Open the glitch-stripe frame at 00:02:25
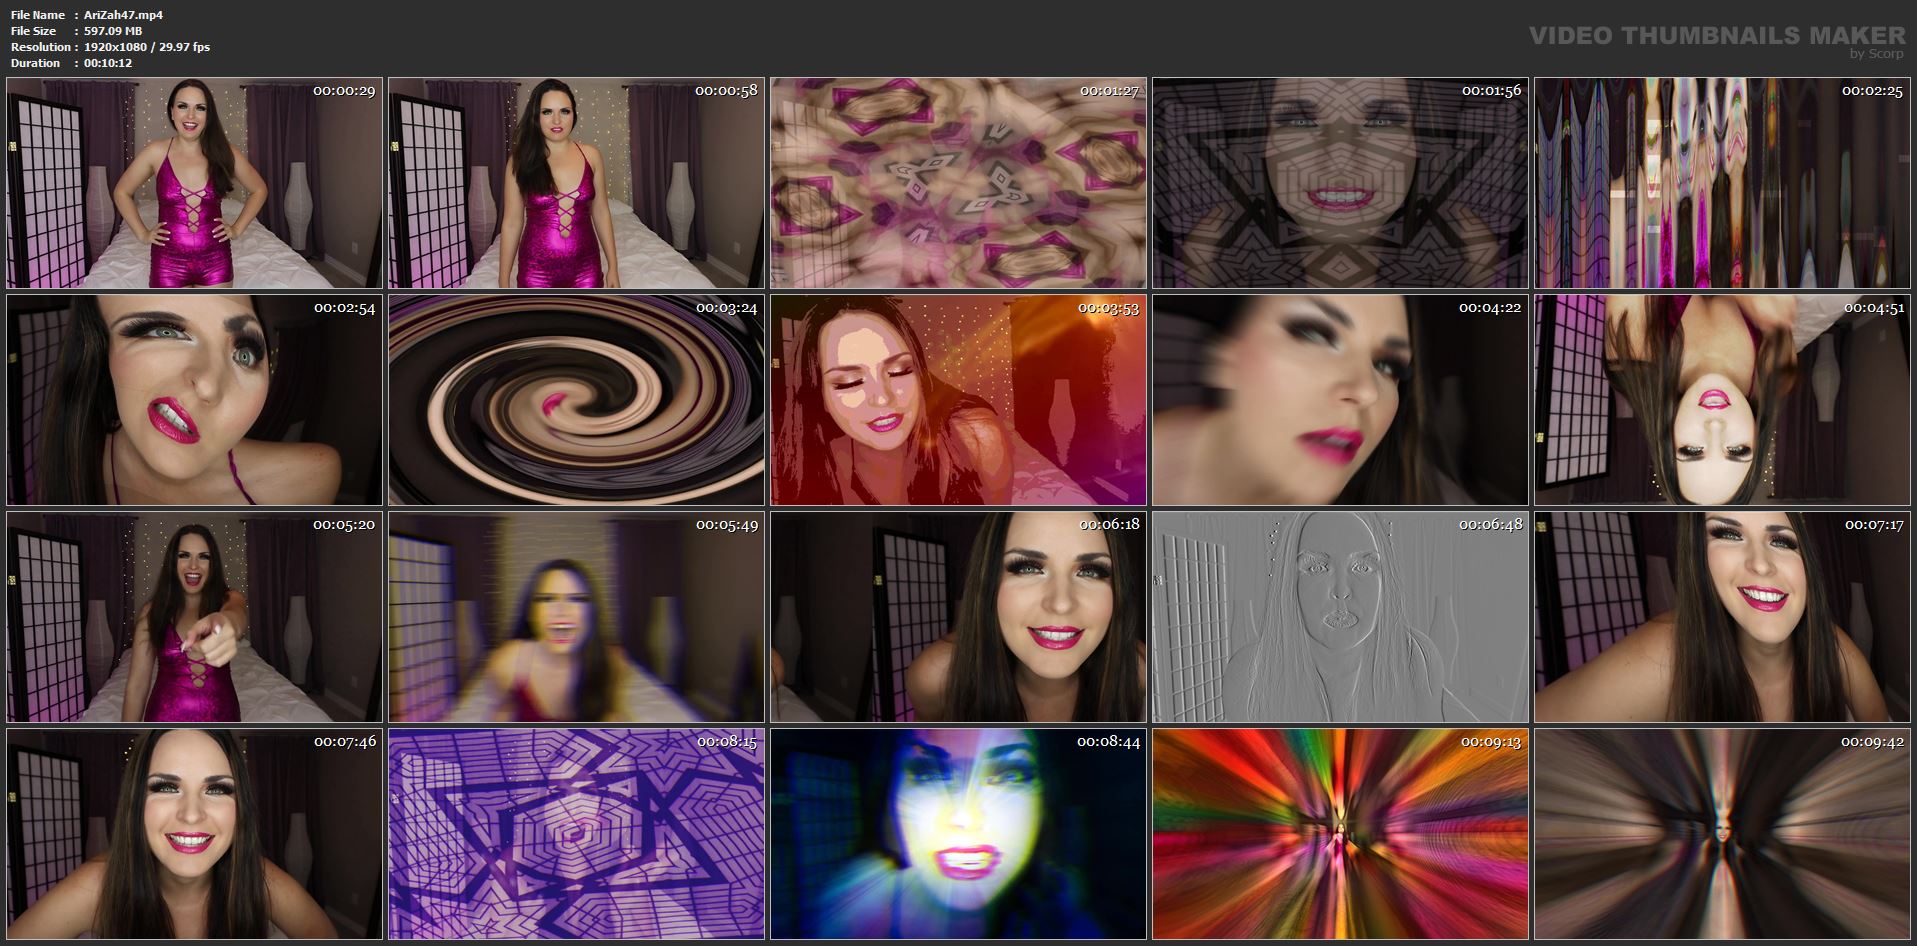The image size is (1917, 946). click(1723, 183)
